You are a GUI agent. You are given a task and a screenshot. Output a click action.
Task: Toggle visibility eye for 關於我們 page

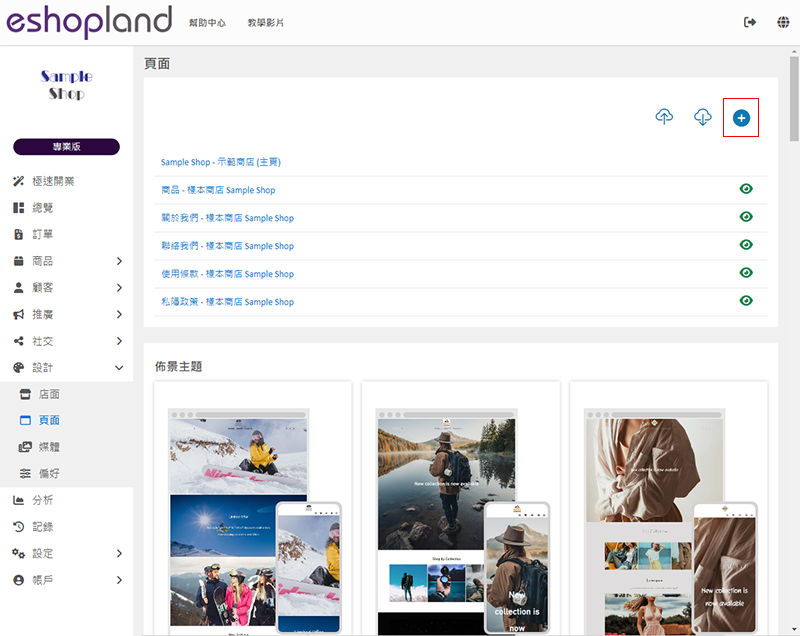pyautogui.click(x=746, y=217)
